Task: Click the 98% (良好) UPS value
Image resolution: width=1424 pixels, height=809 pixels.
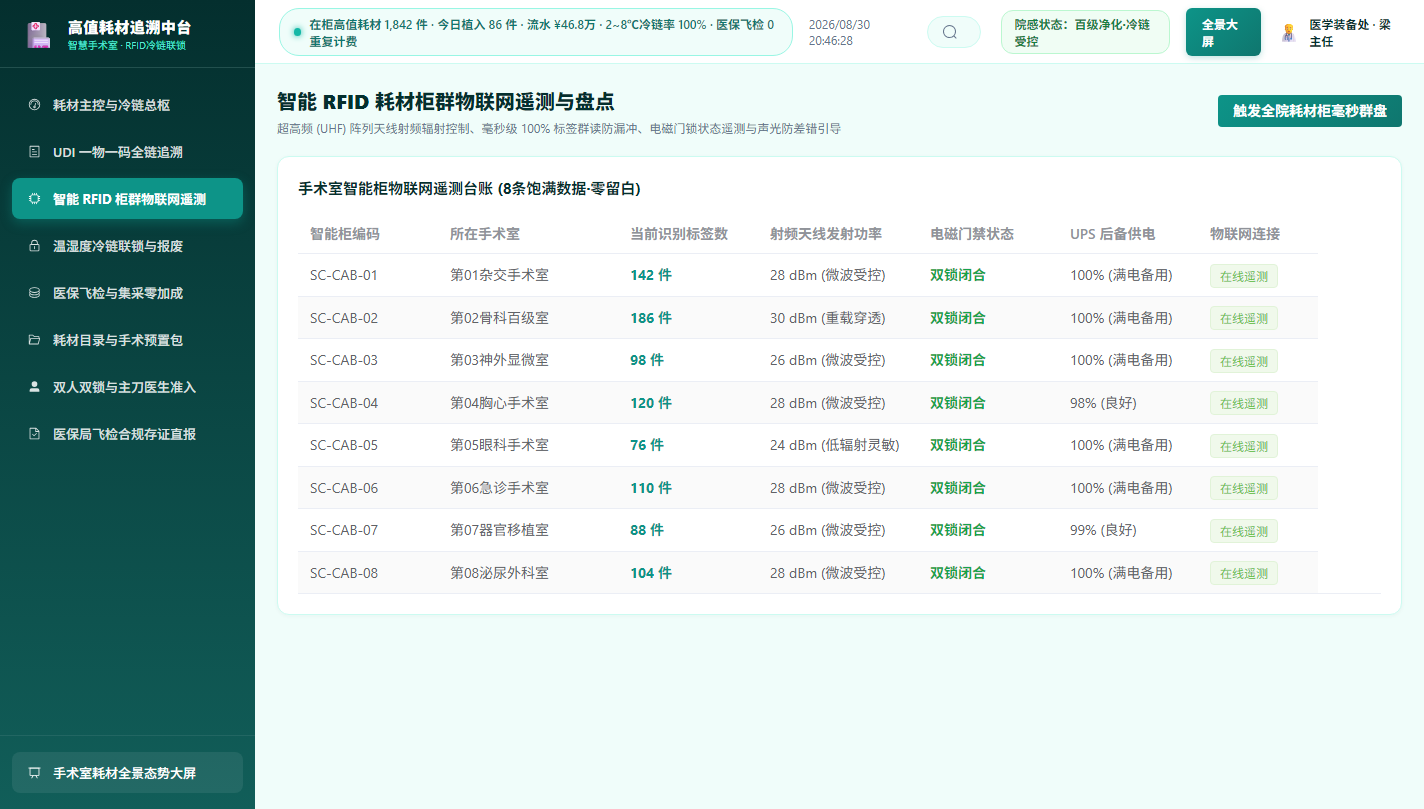Action: 1103,403
